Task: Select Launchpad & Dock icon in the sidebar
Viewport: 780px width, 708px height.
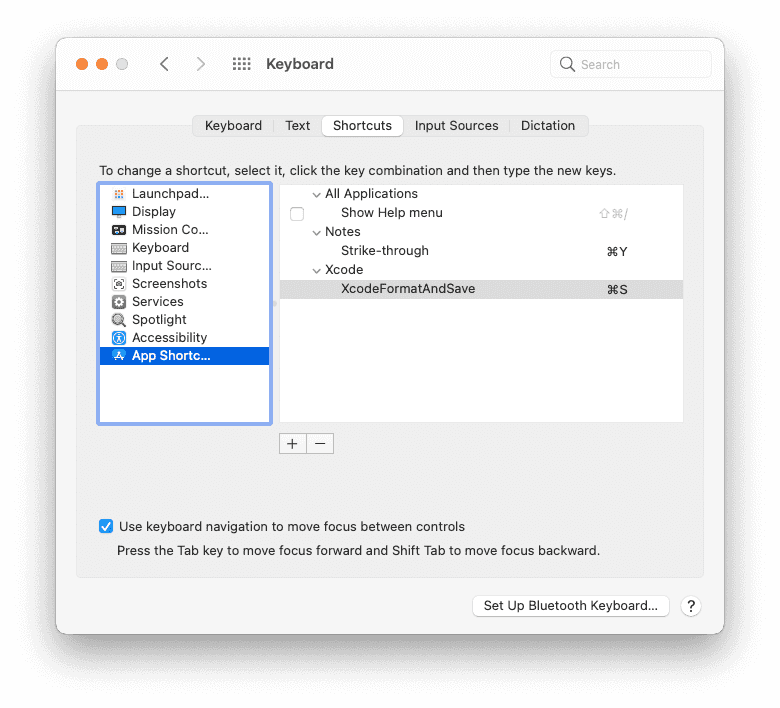Action: (x=119, y=194)
